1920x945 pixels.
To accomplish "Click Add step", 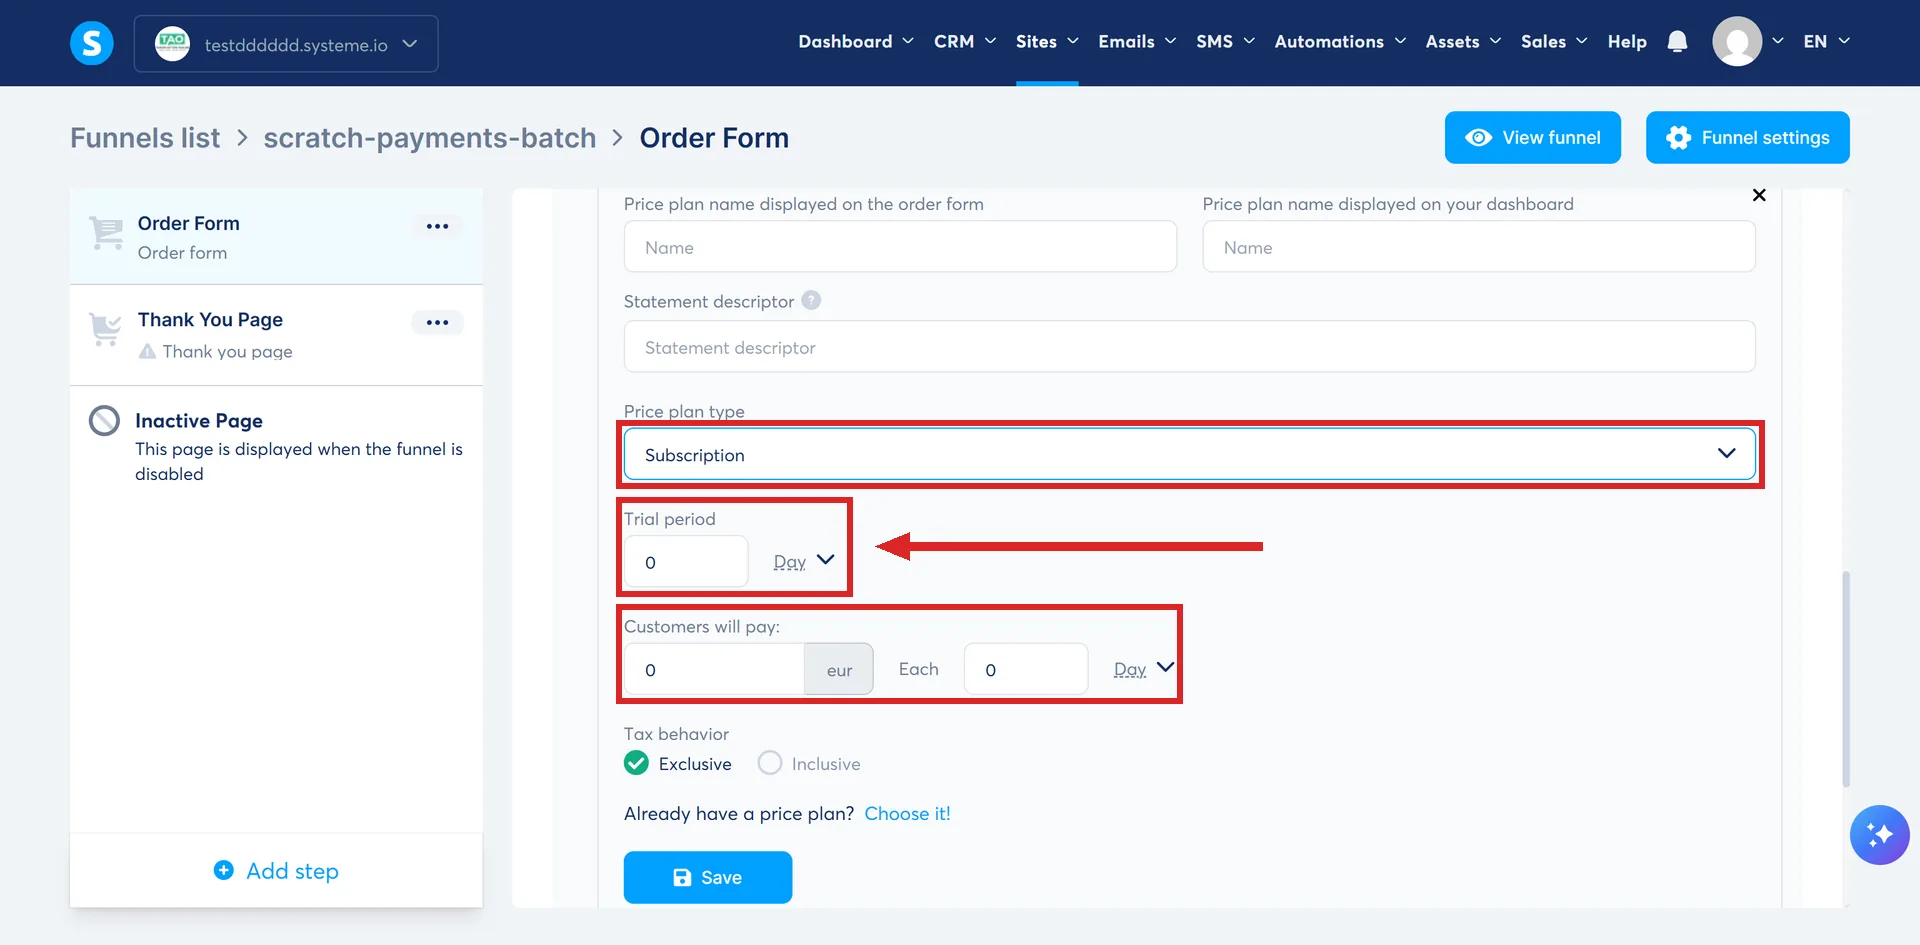I will click(x=276, y=871).
